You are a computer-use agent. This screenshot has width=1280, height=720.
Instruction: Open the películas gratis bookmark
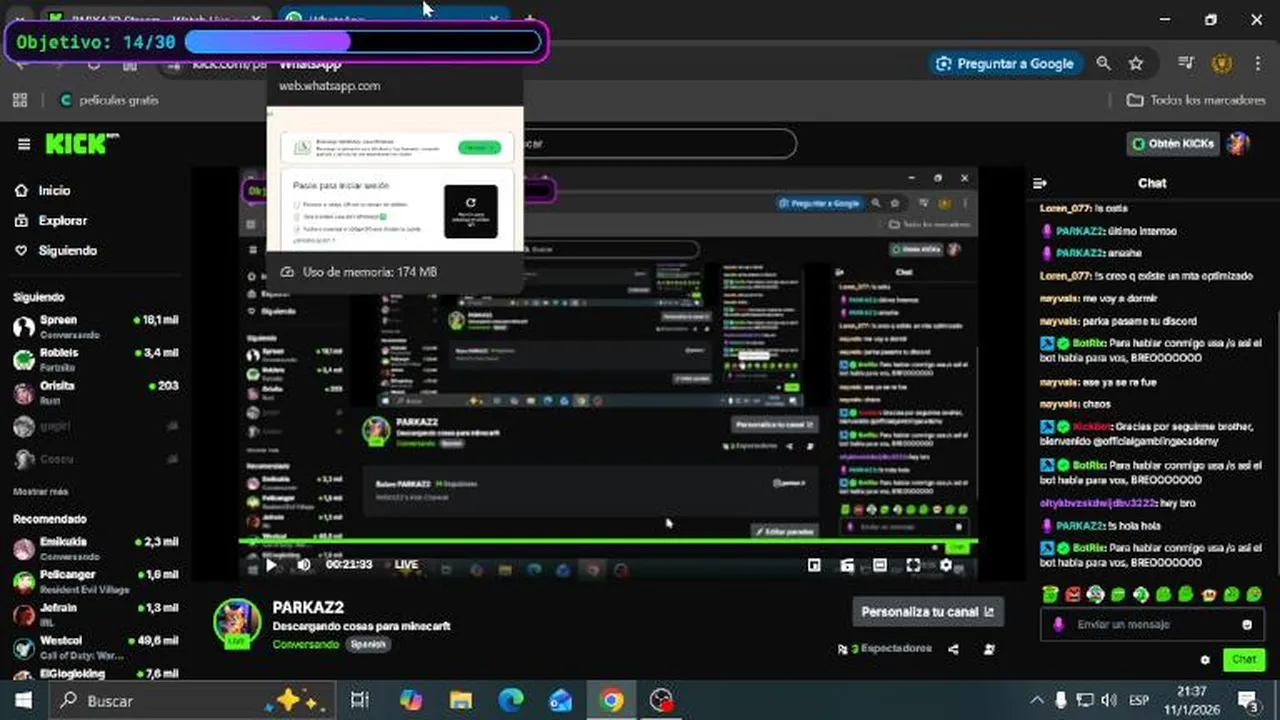[109, 100]
